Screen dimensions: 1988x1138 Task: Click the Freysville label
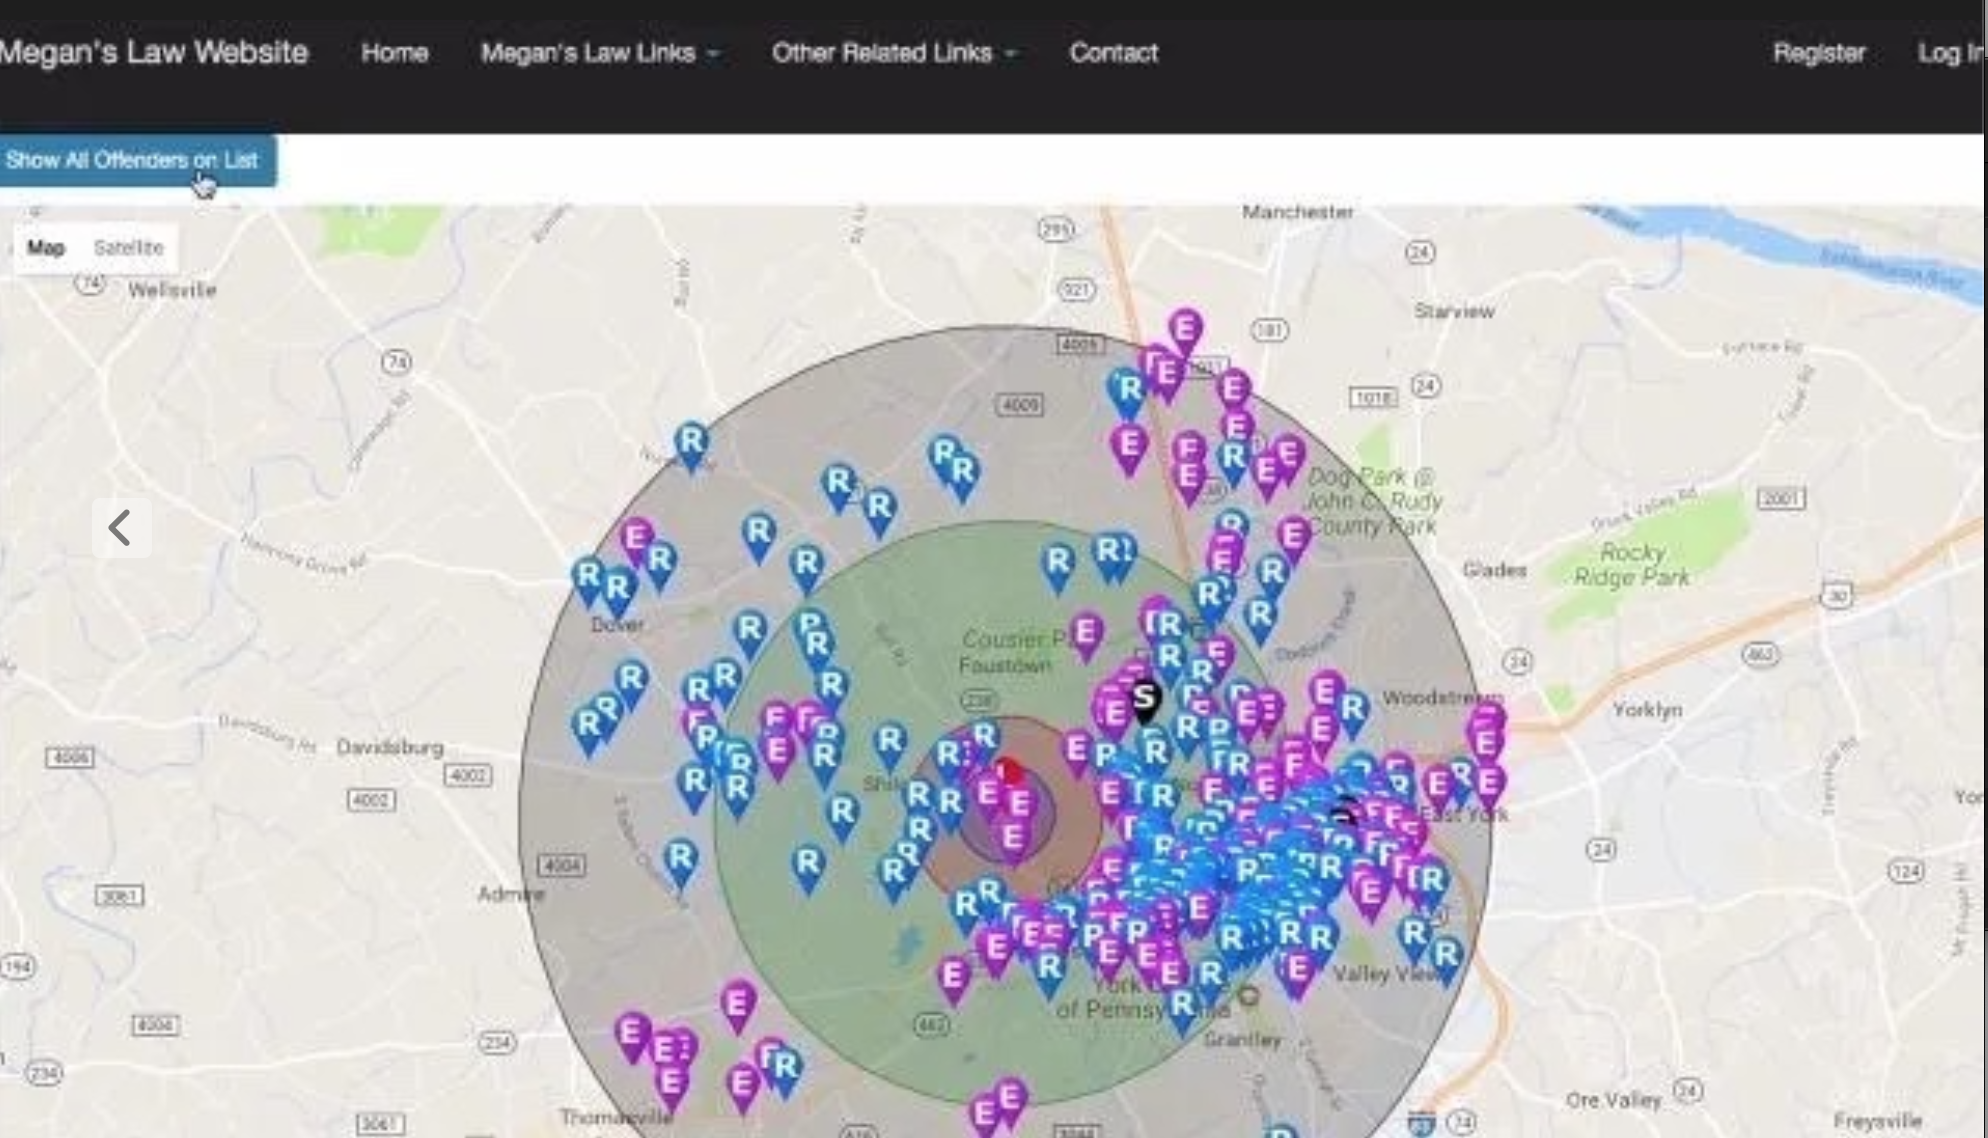pyautogui.click(x=1877, y=1121)
